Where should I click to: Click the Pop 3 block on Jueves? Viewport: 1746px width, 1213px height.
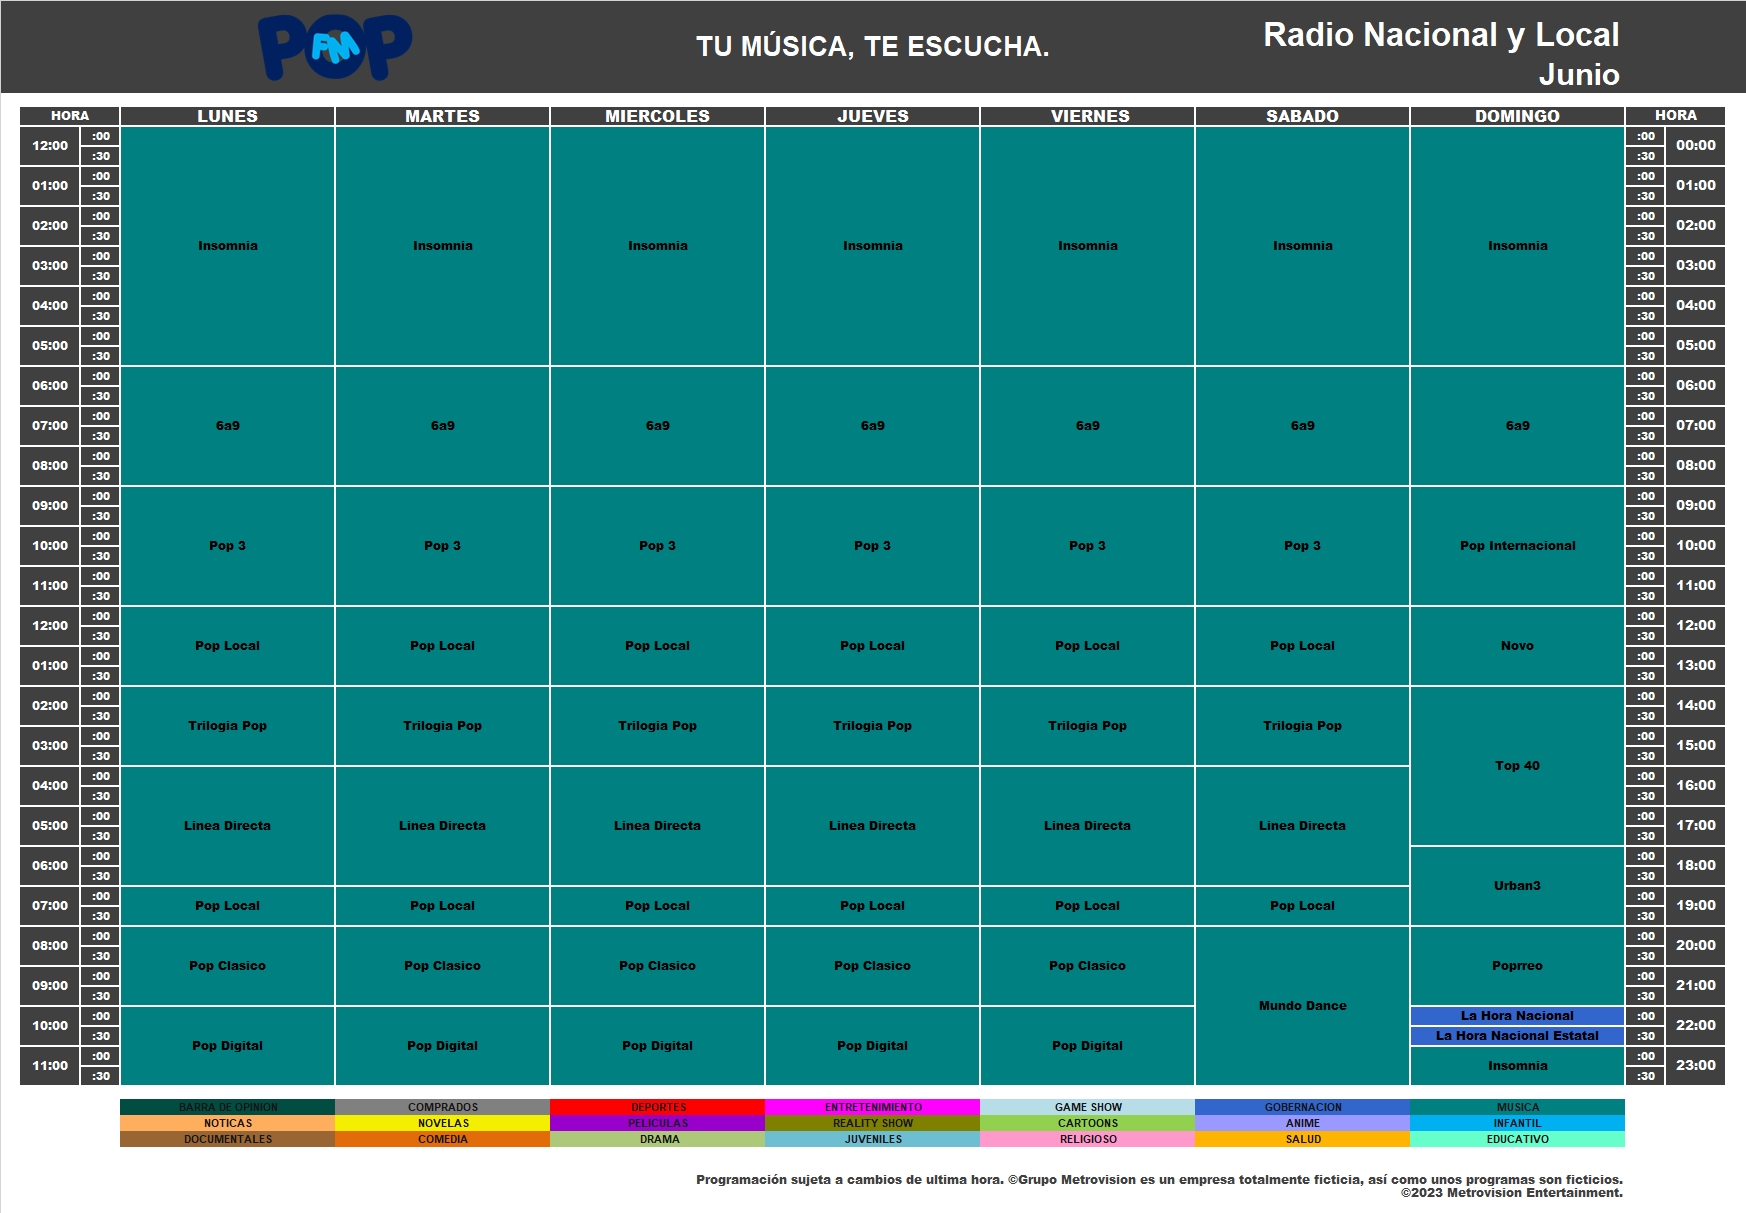click(x=872, y=546)
